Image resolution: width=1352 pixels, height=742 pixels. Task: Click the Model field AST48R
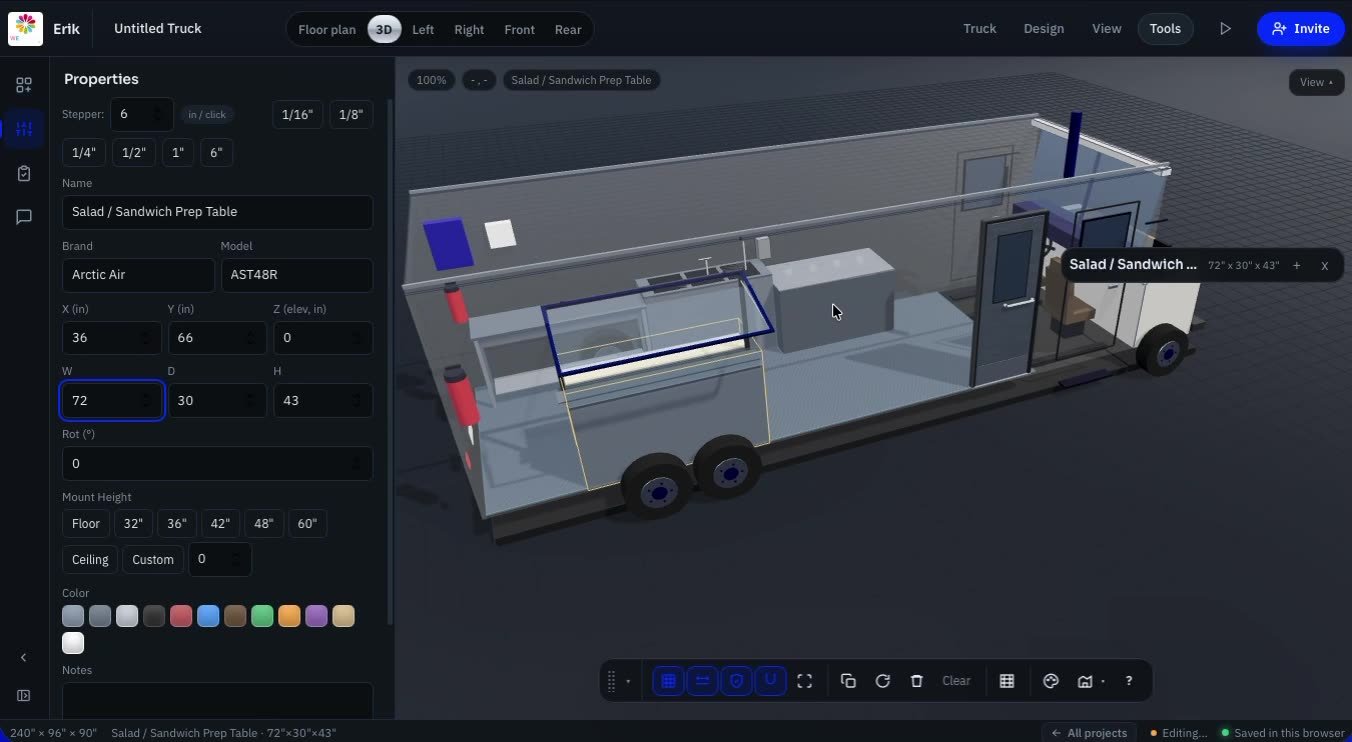tap(297, 275)
